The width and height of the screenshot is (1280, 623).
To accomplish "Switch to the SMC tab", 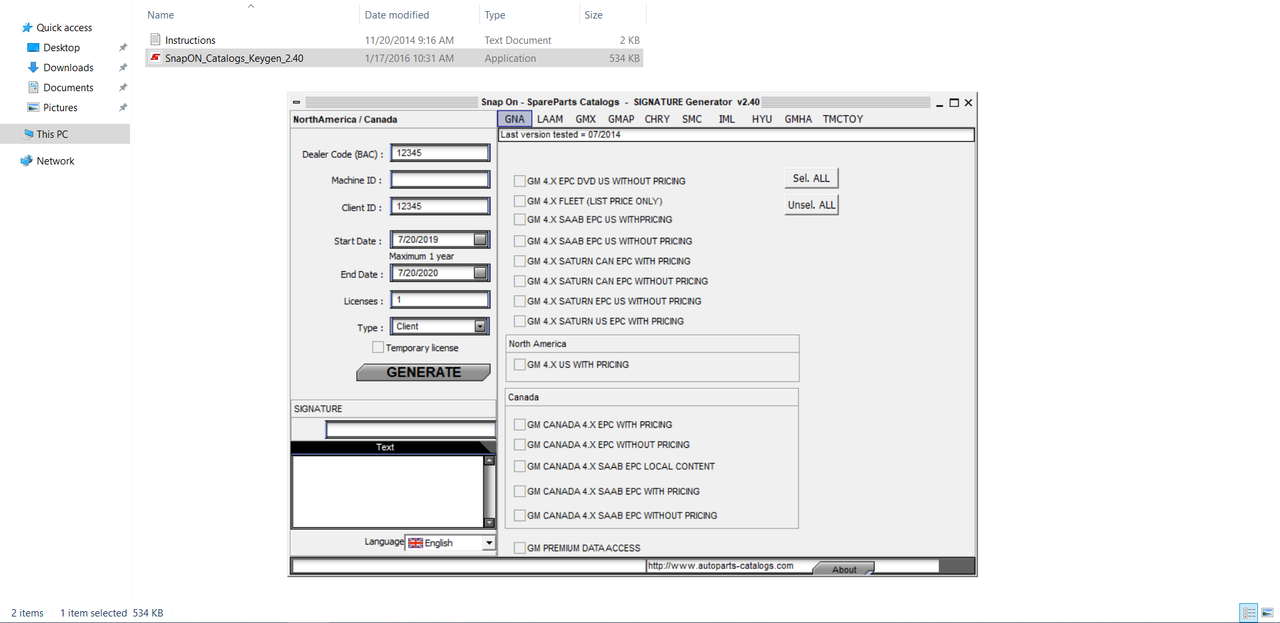I will tap(692, 119).
